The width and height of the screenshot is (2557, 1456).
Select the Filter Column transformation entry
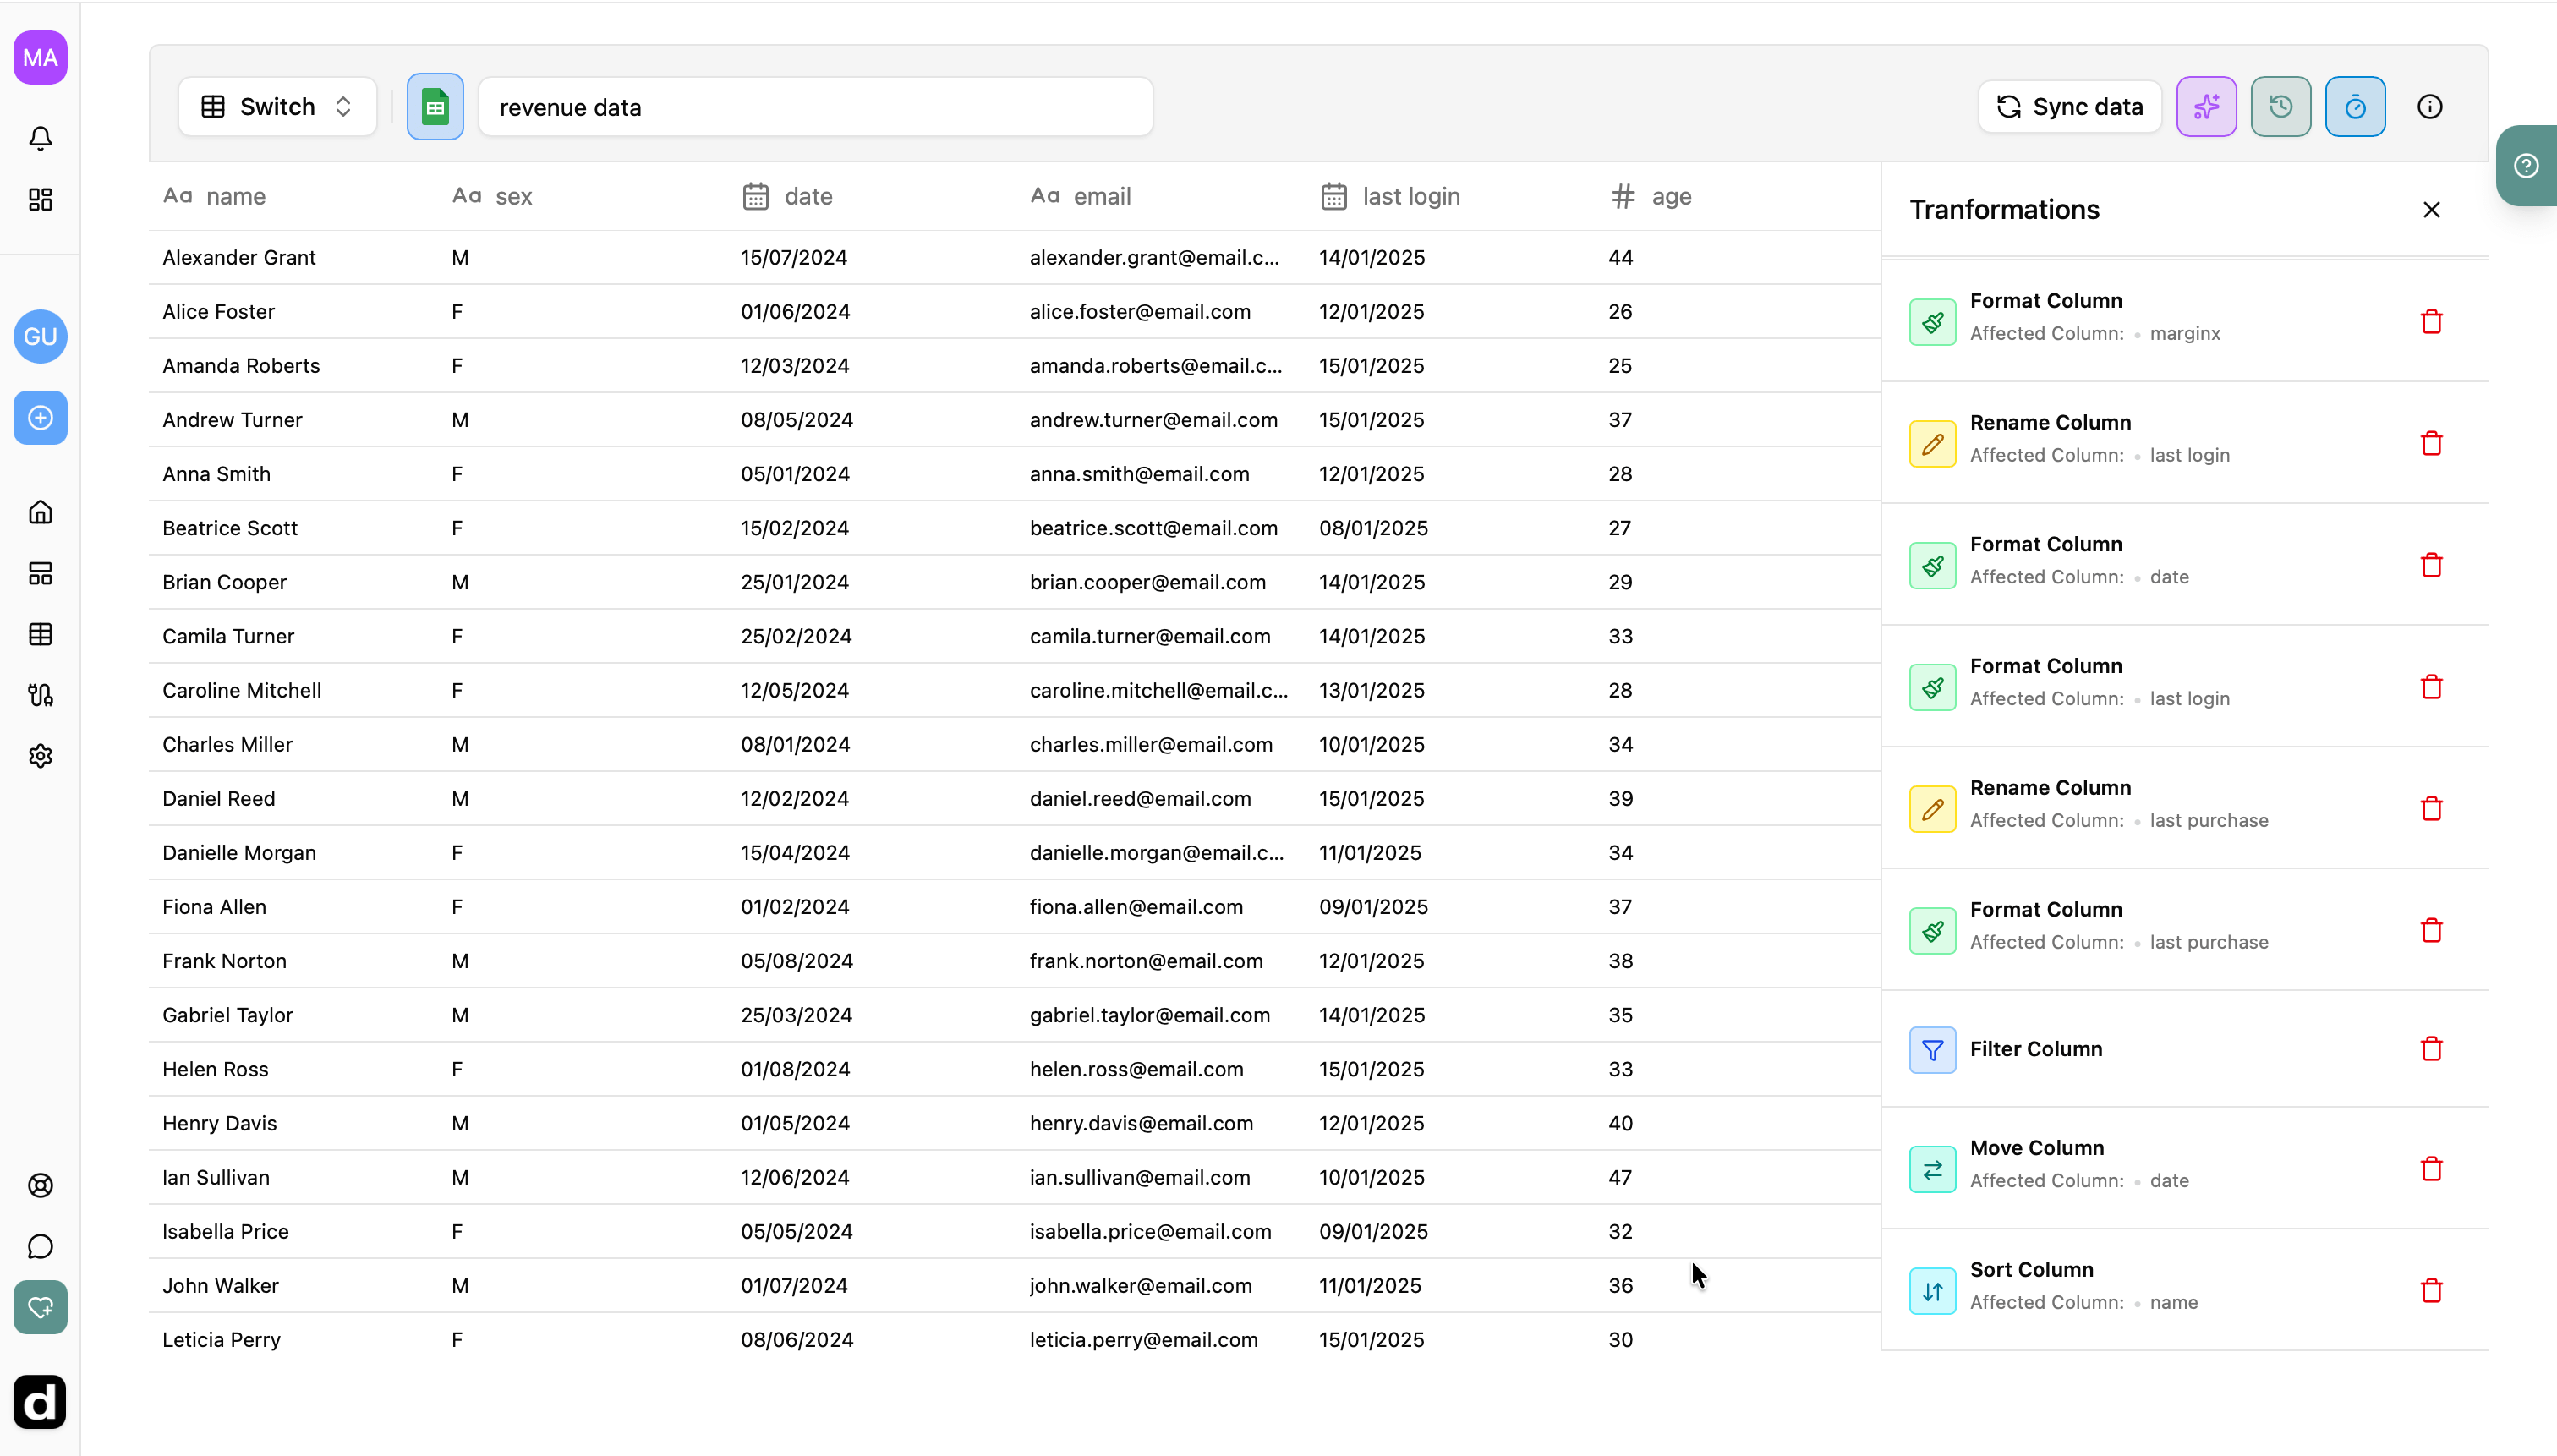(x=2184, y=1048)
